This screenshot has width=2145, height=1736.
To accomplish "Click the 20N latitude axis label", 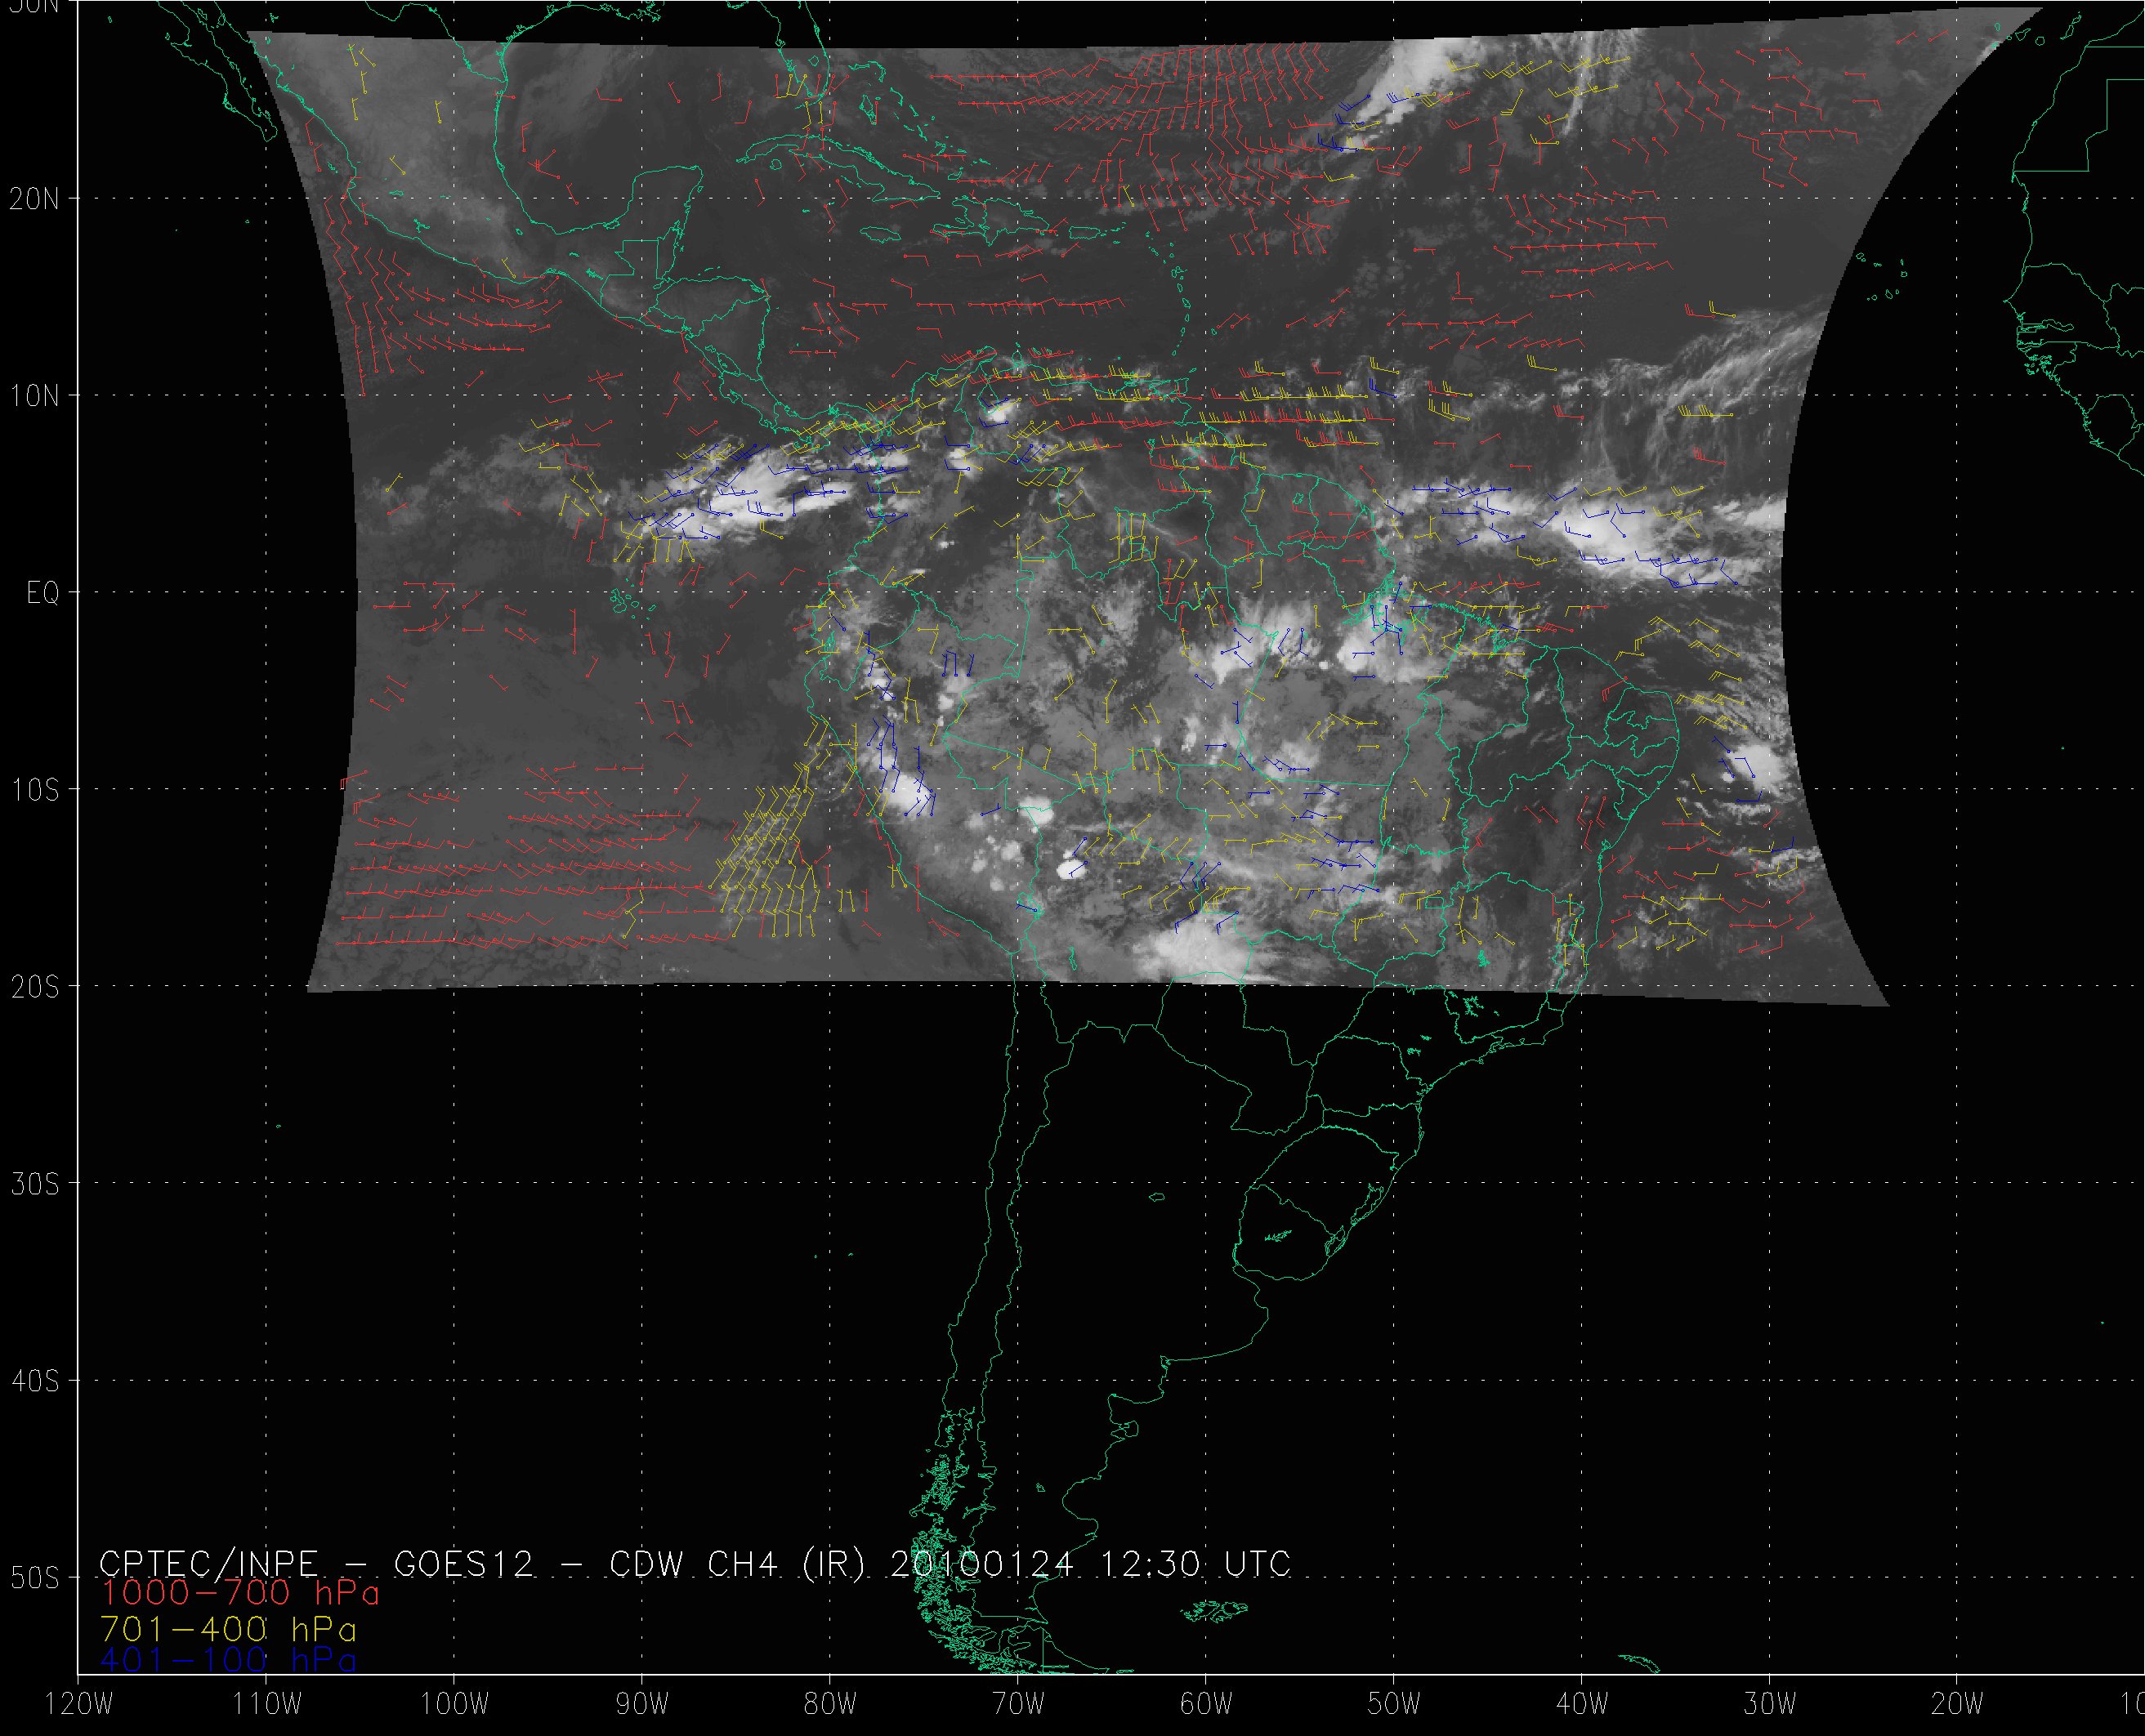I will 35,199.
